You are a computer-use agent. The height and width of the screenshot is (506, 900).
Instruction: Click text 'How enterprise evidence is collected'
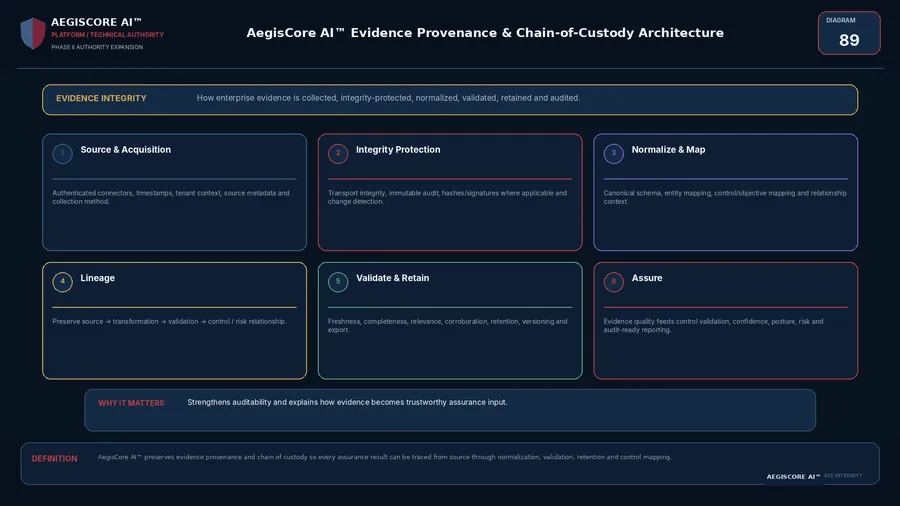pos(266,98)
